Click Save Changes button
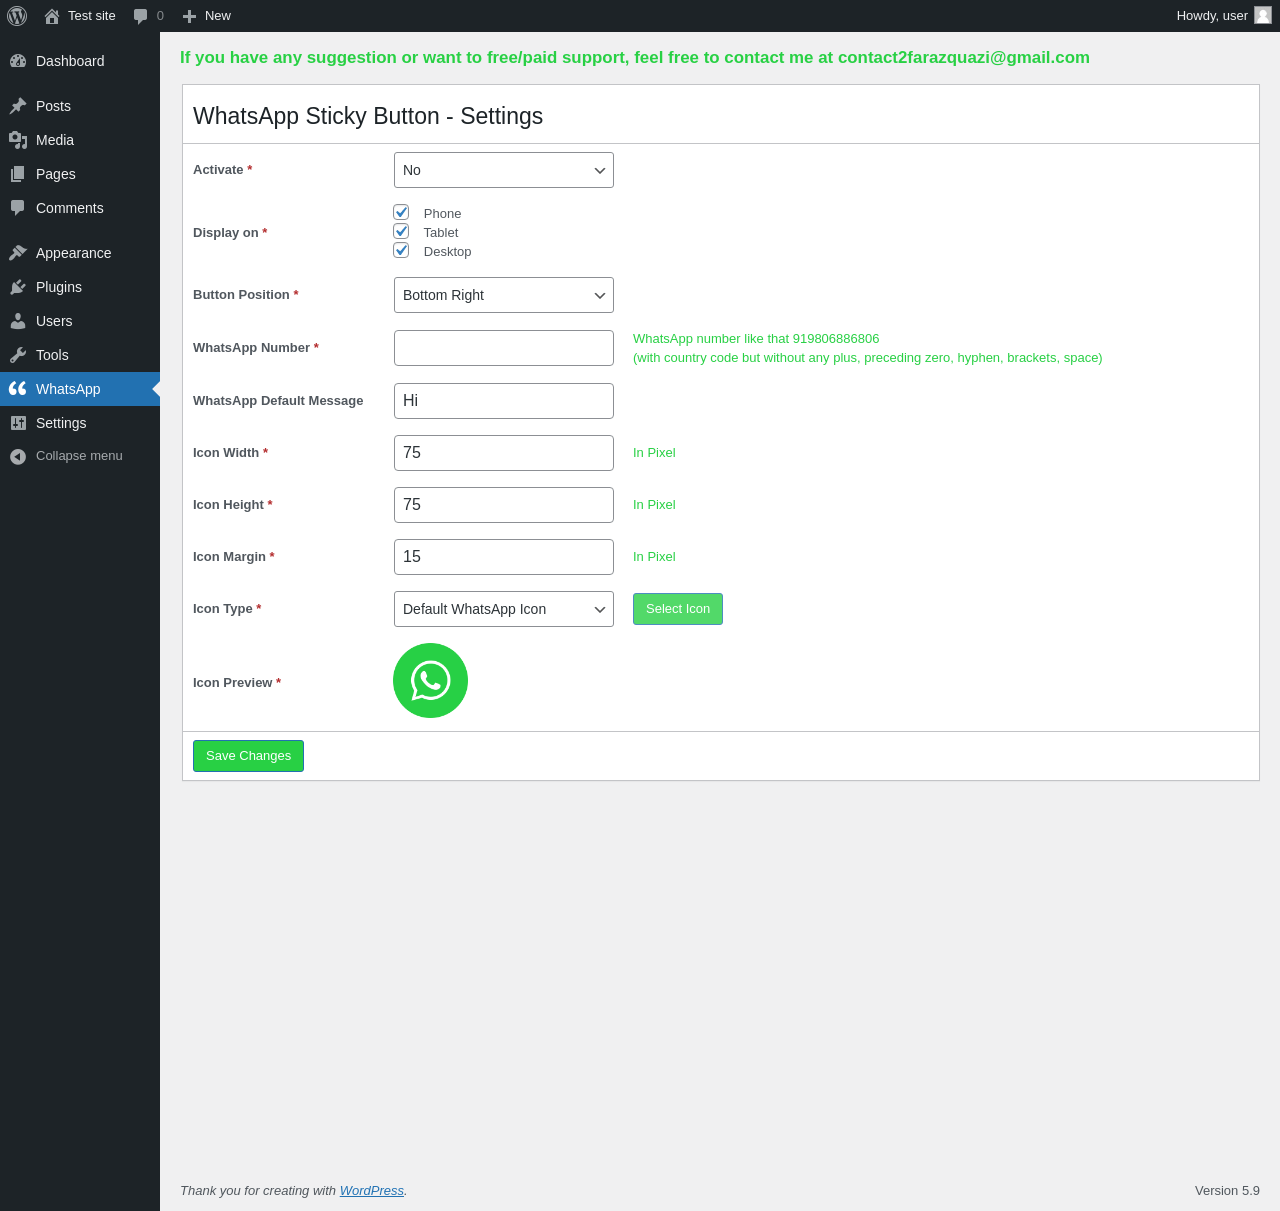This screenshot has height=1211, width=1280. pyautogui.click(x=248, y=756)
